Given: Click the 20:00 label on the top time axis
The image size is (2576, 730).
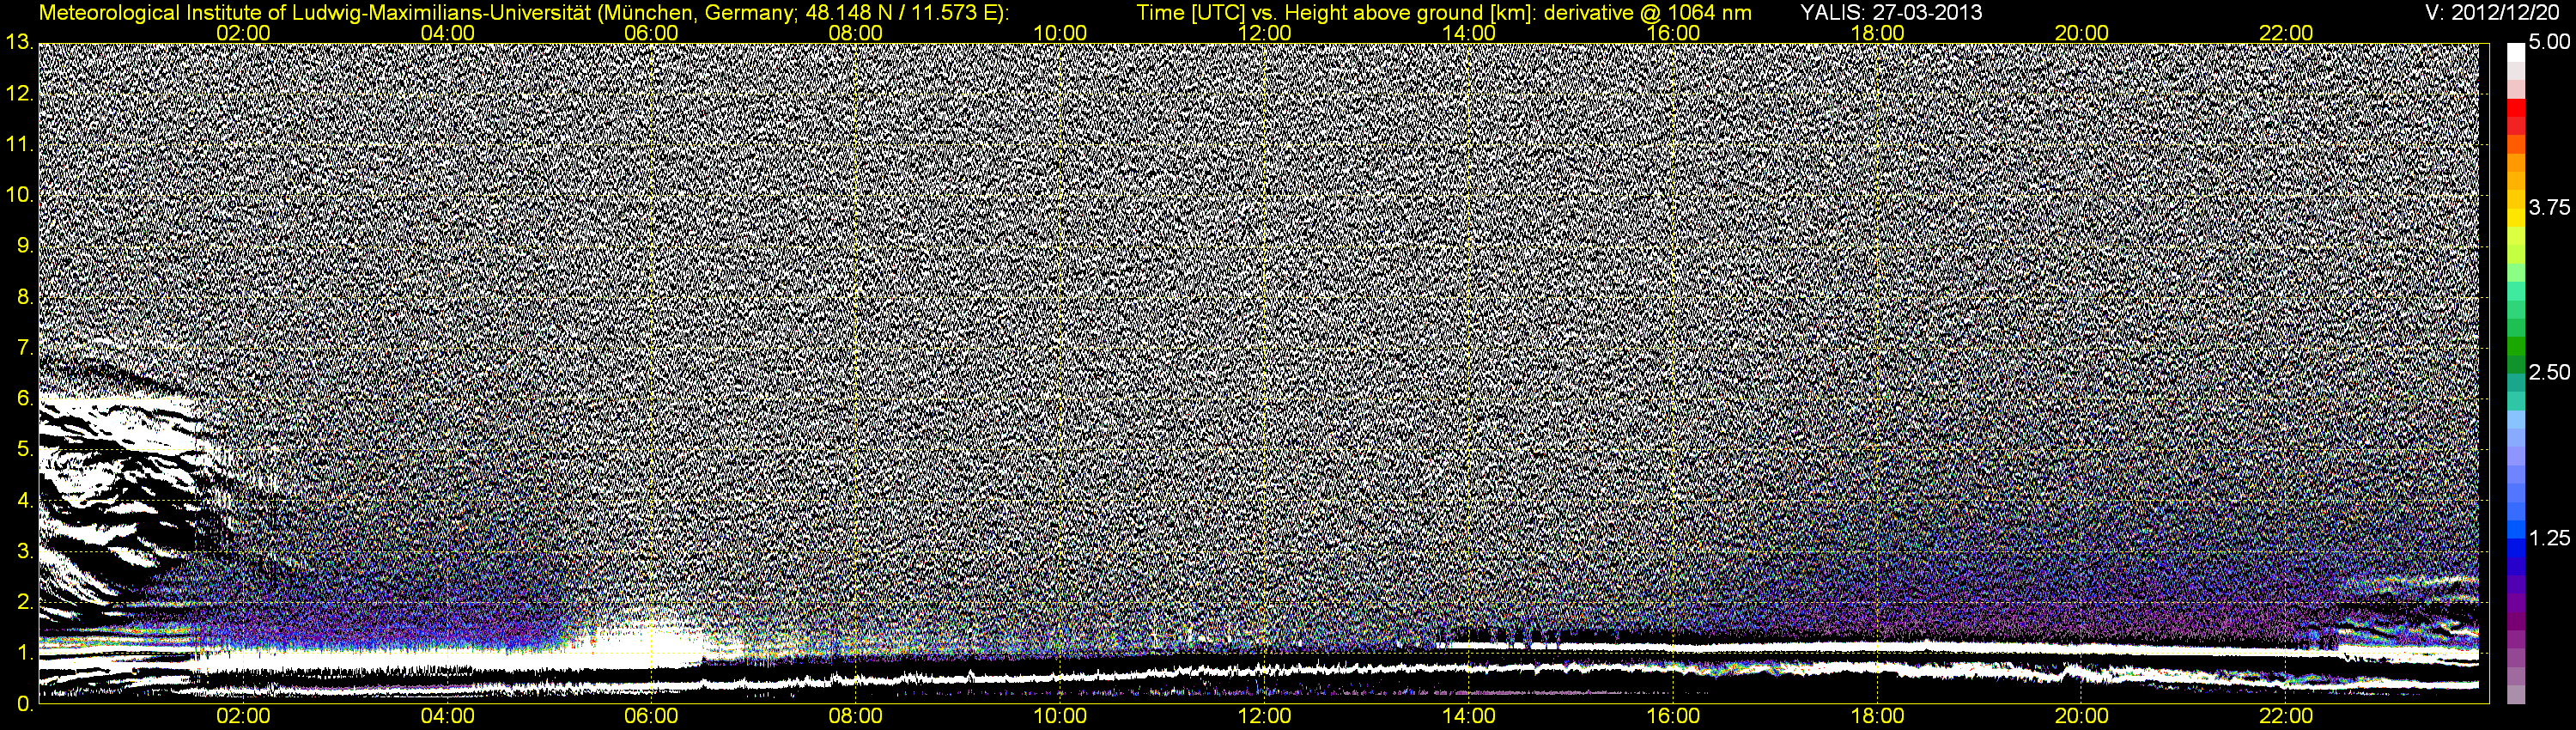Looking at the screenshot, I should click(2082, 33).
